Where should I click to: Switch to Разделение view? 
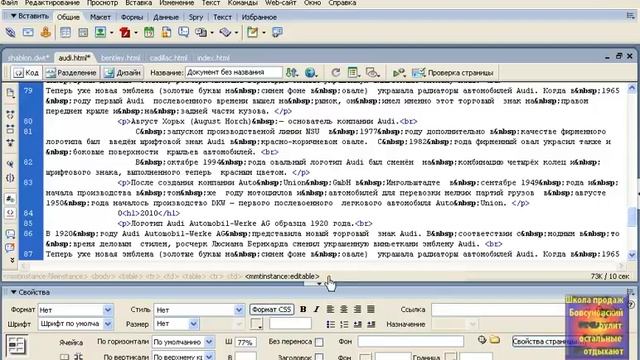pyautogui.click(x=71, y=73)
